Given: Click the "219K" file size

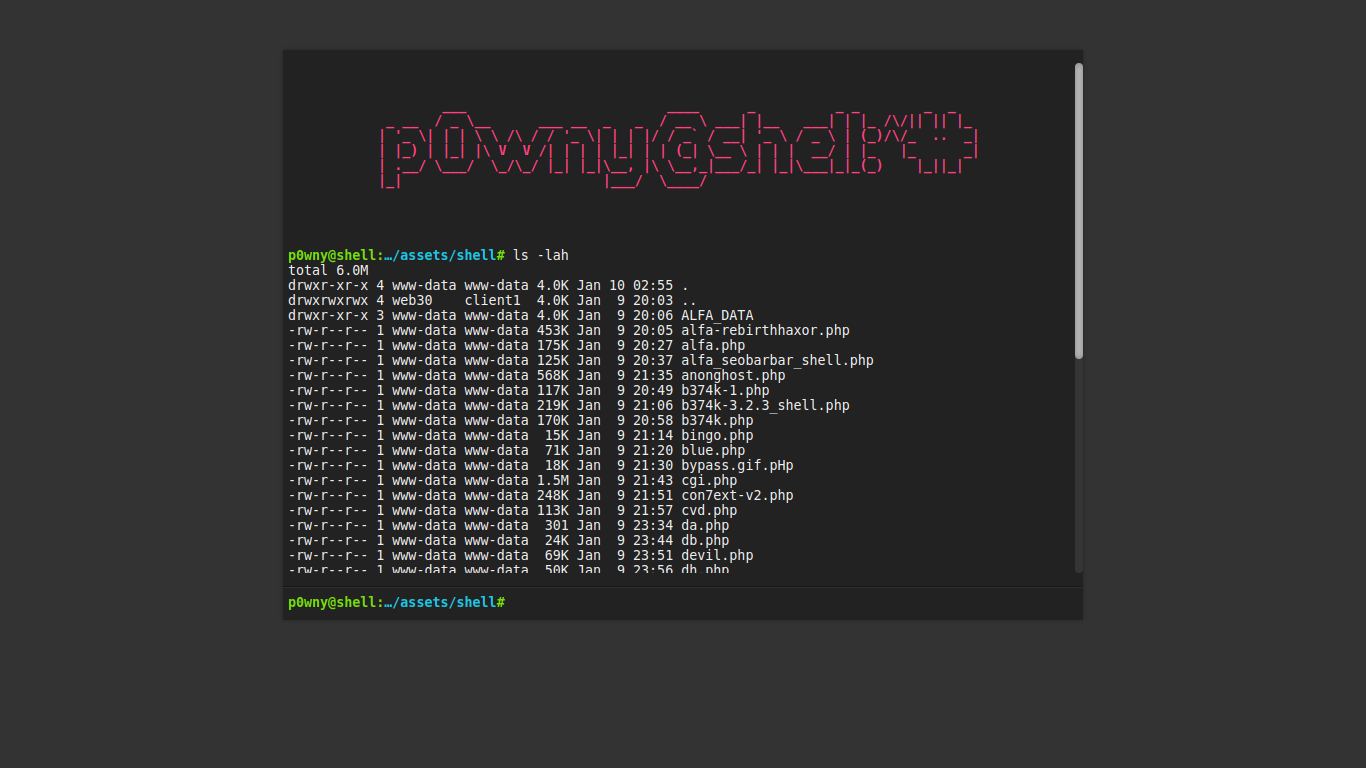Looking at the screenshot, I should point(553,405).
